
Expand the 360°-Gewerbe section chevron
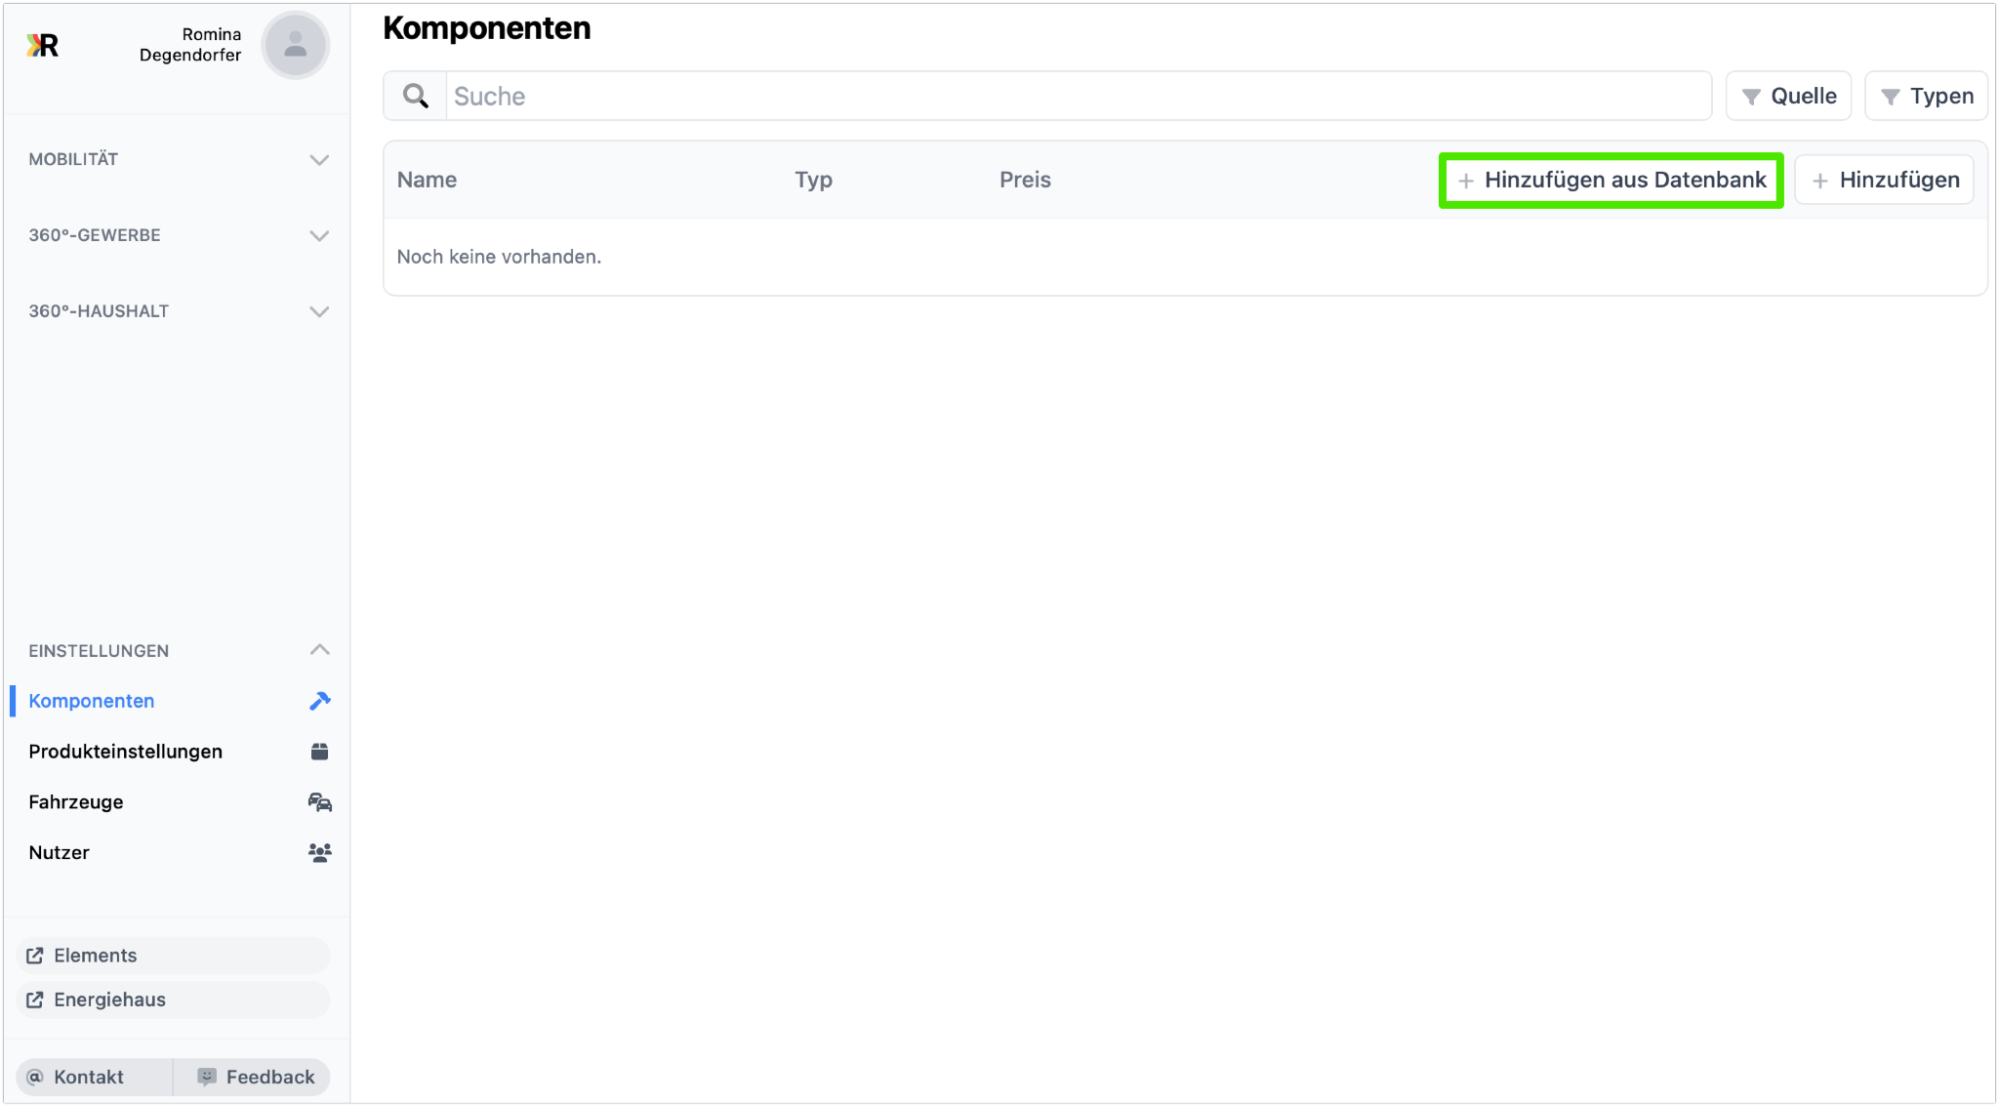[319, 236]
